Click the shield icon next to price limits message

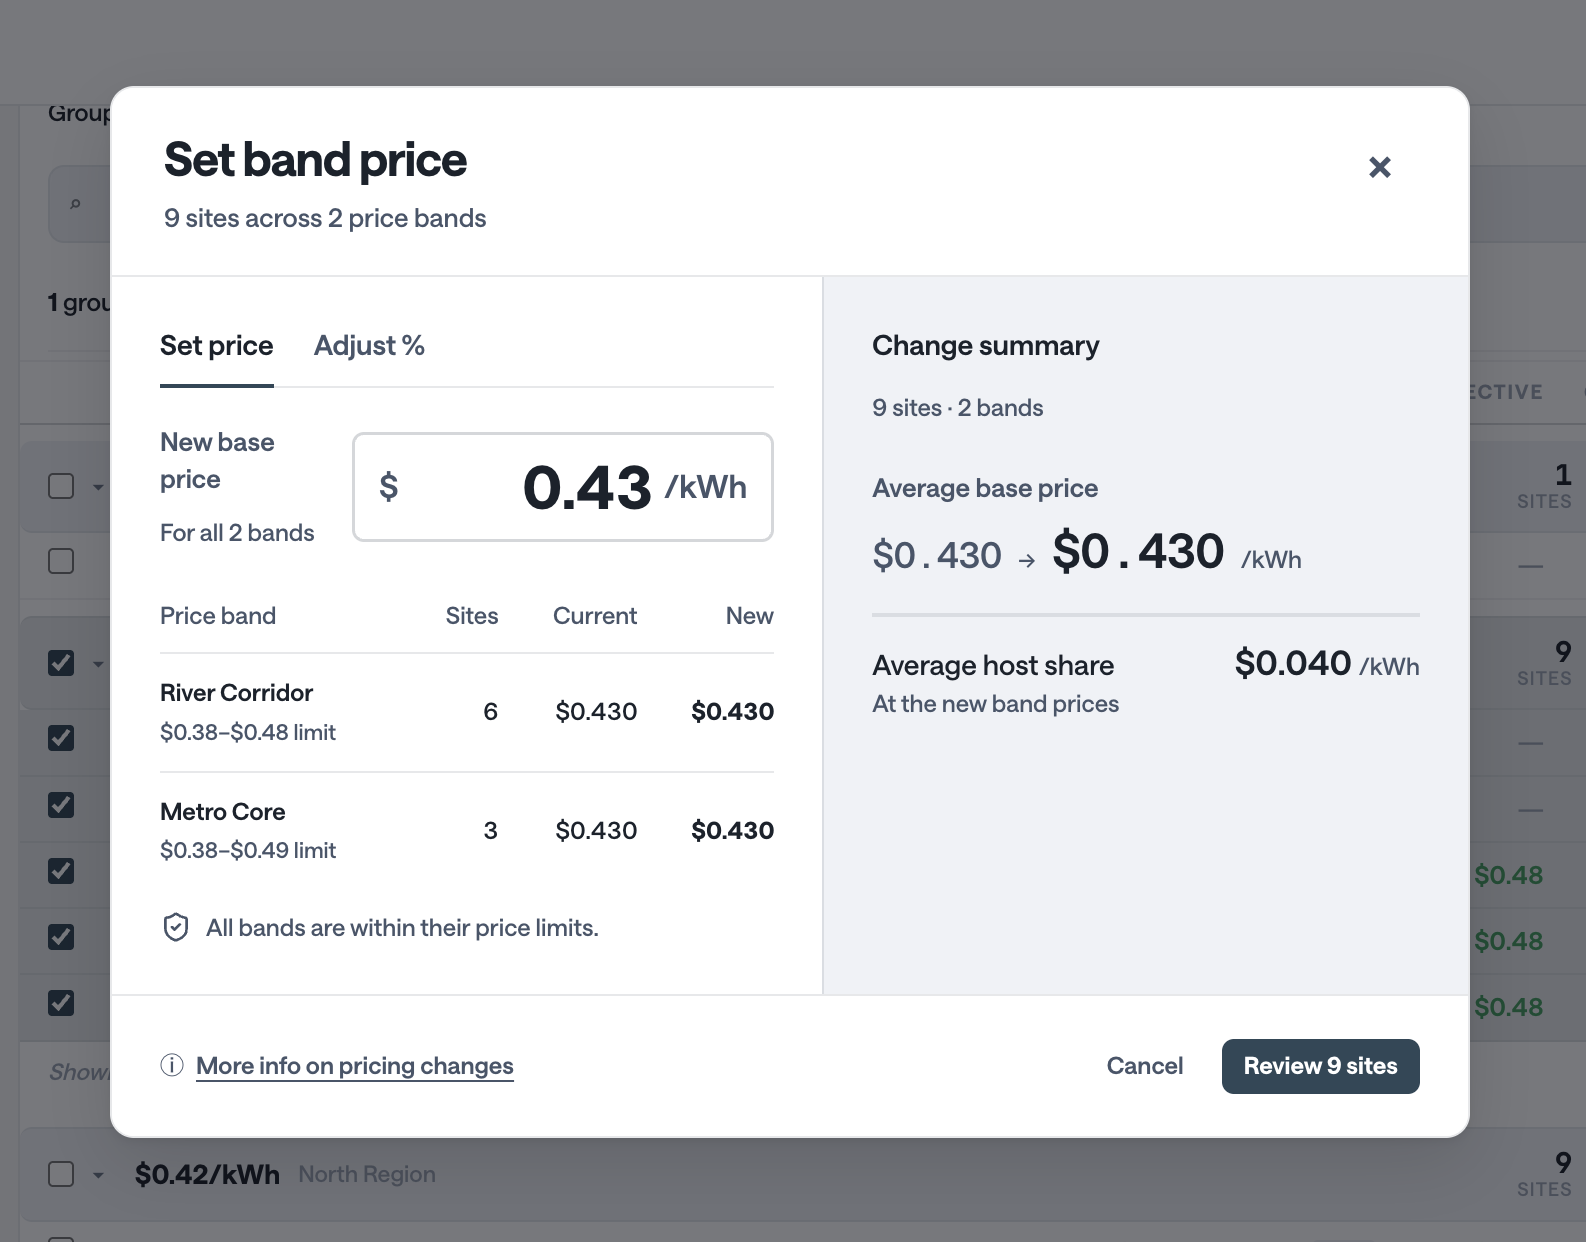point(176,928)
